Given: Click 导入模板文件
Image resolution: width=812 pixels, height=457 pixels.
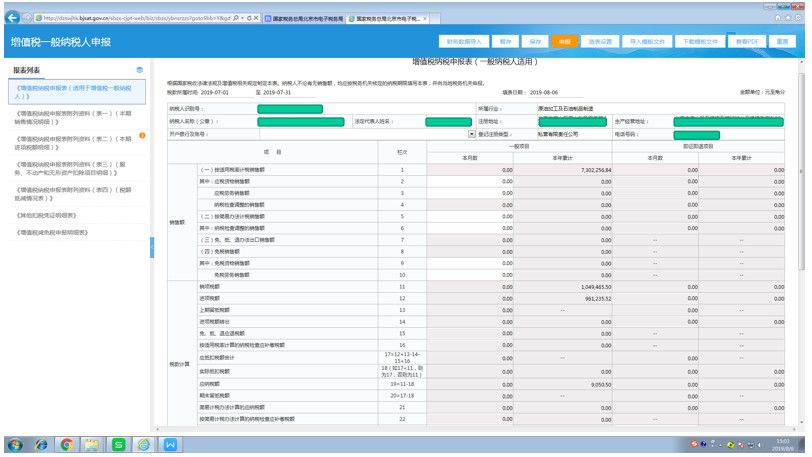Looking at the screenshot, I should tap(647, 41).
